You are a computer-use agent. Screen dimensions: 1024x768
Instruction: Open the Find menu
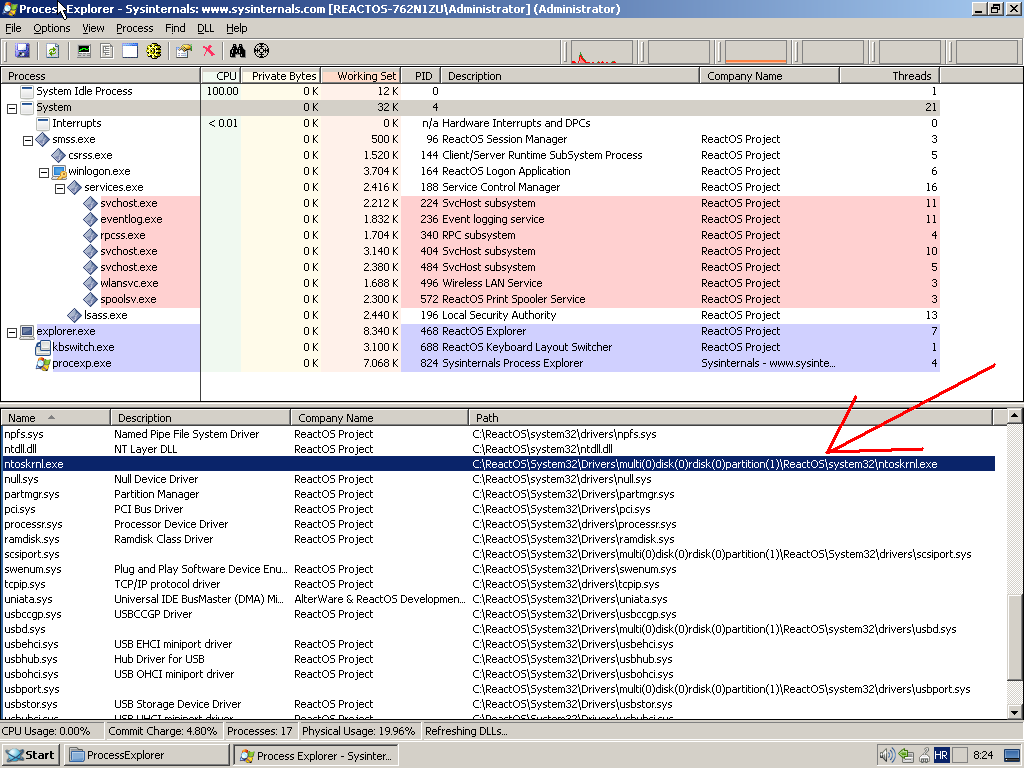point(175,28)
